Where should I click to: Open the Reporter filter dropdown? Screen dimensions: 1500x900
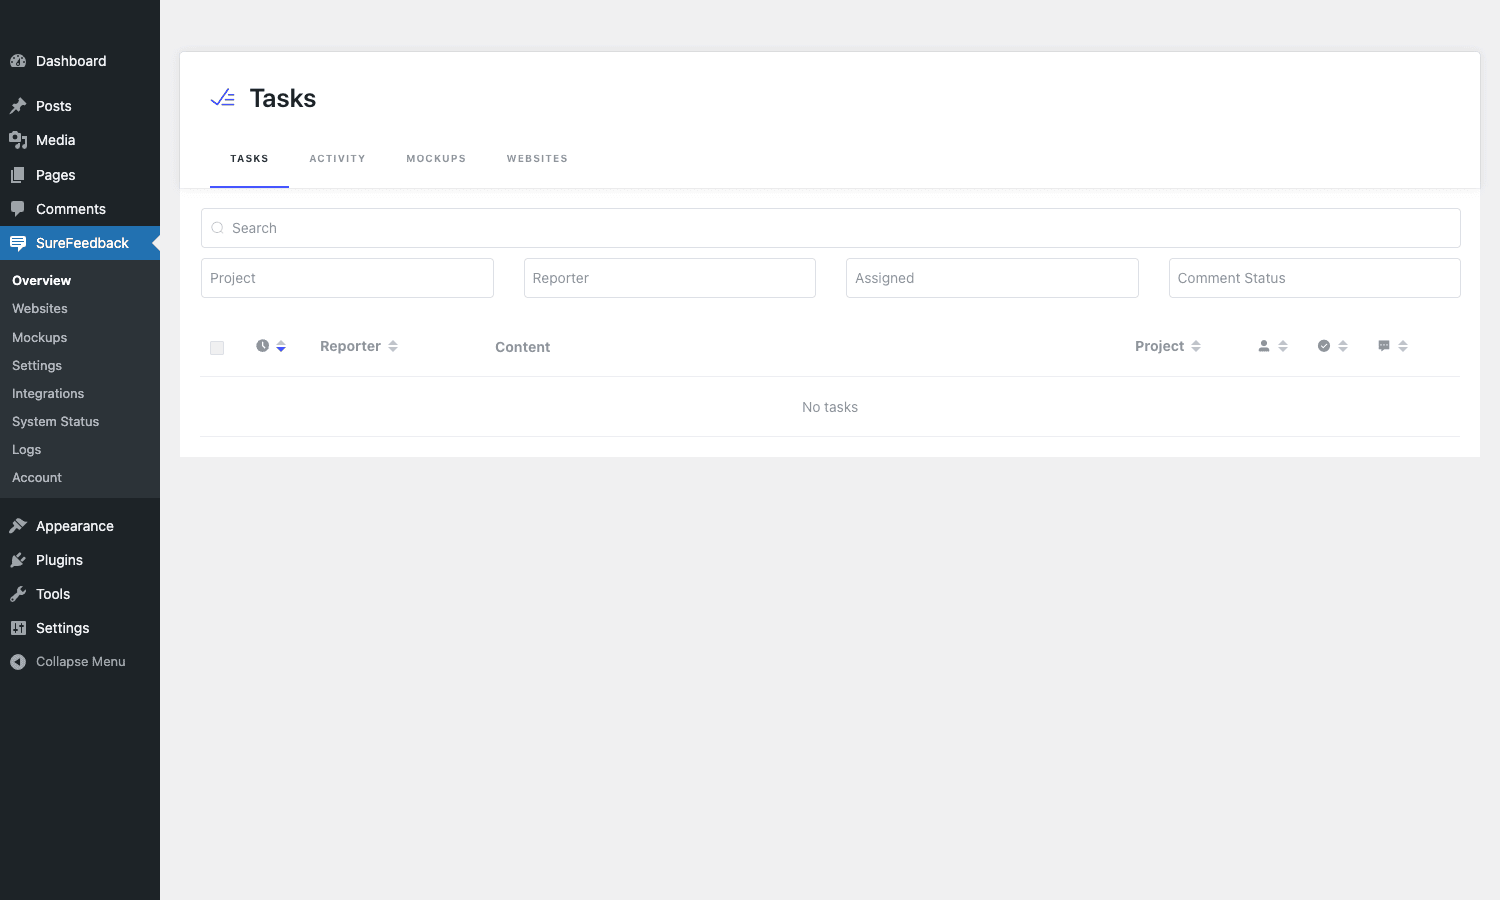[670, 278]
